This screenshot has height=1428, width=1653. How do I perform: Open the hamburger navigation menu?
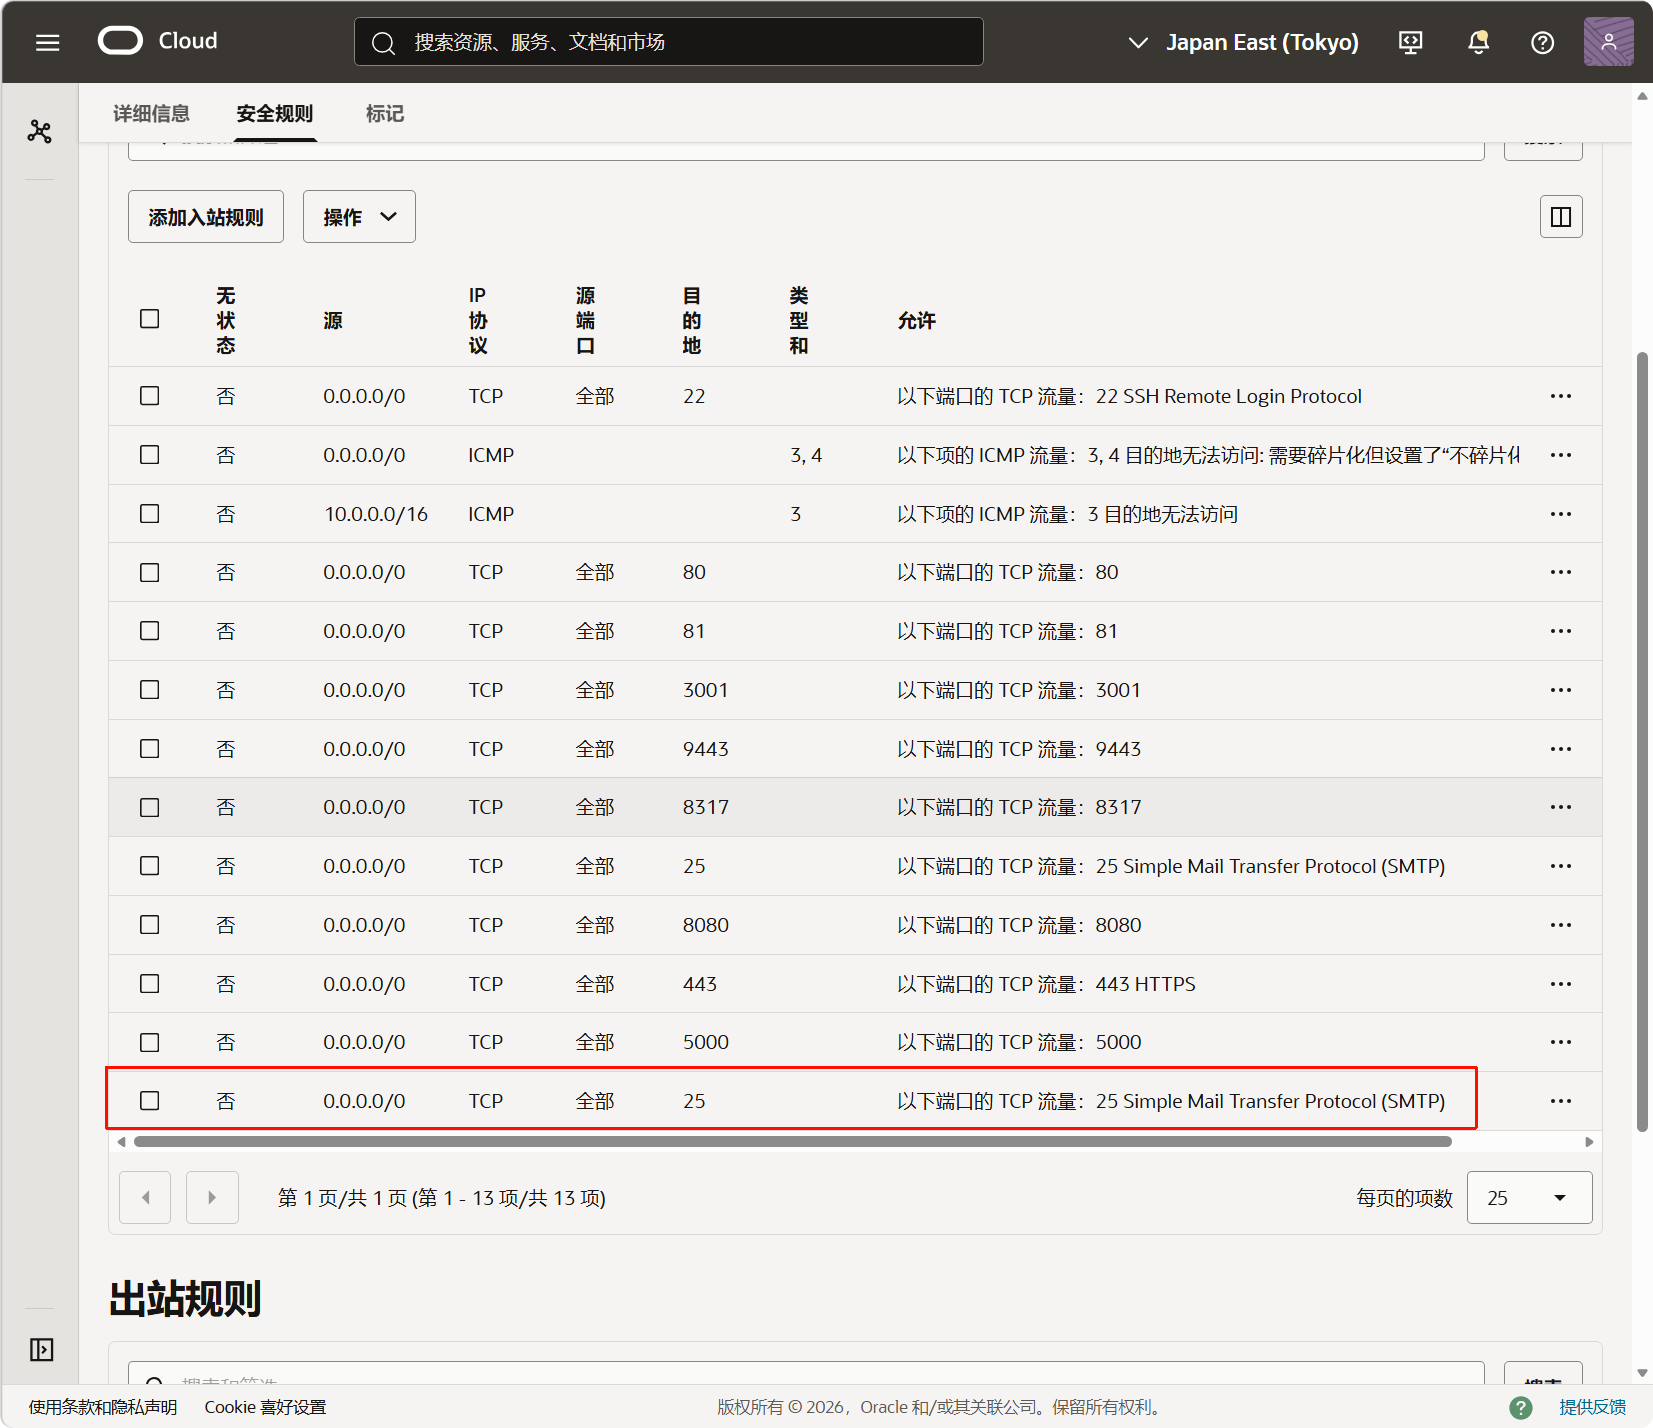47,42
